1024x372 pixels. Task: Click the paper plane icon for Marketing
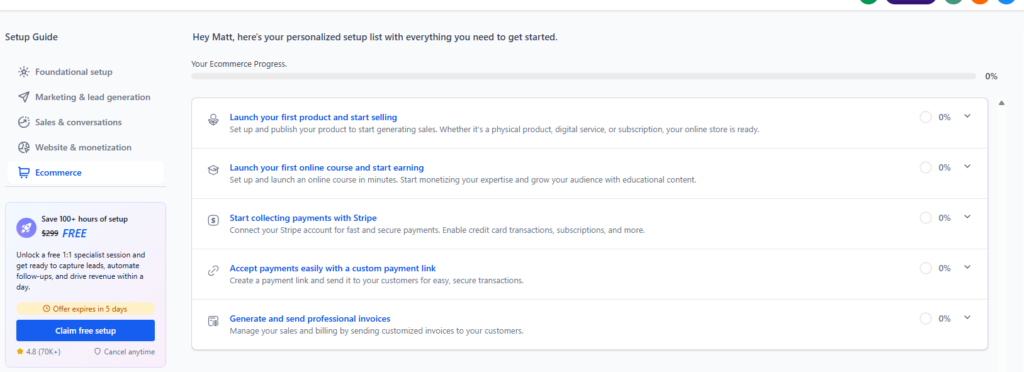click(x=24, y=97)
